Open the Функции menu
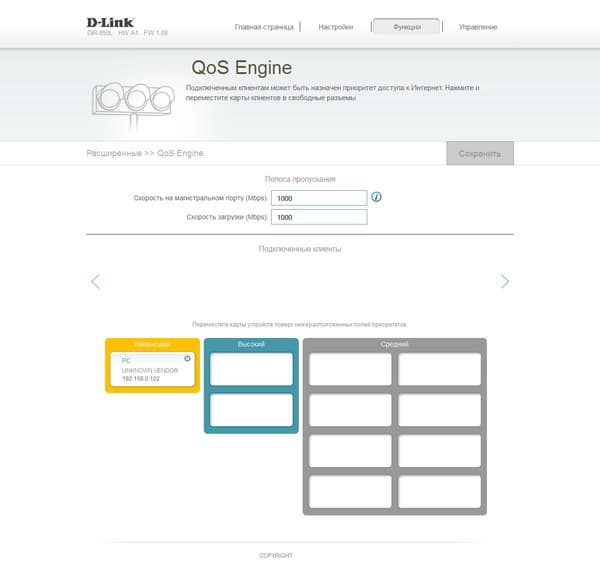The image size is (600, 561). click(405, 27)
